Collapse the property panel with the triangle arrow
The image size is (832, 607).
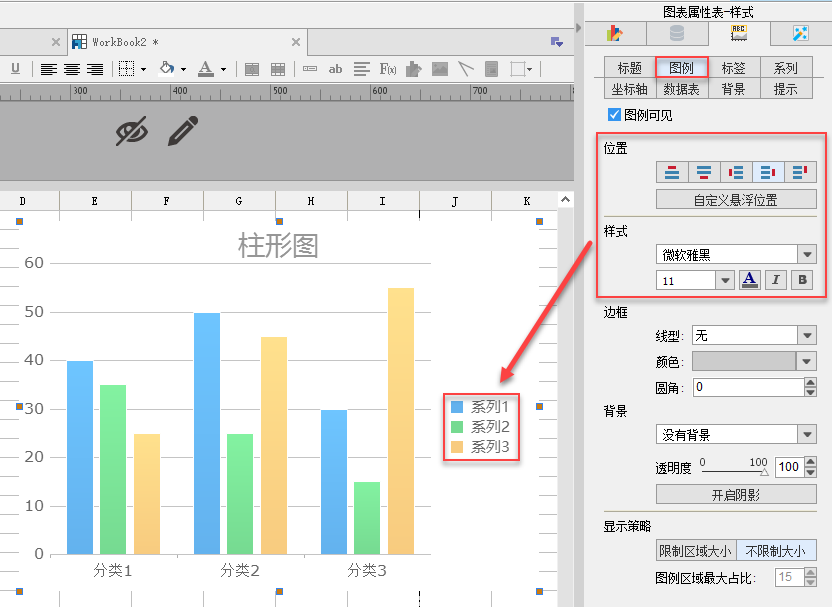[x=578, y=28]
